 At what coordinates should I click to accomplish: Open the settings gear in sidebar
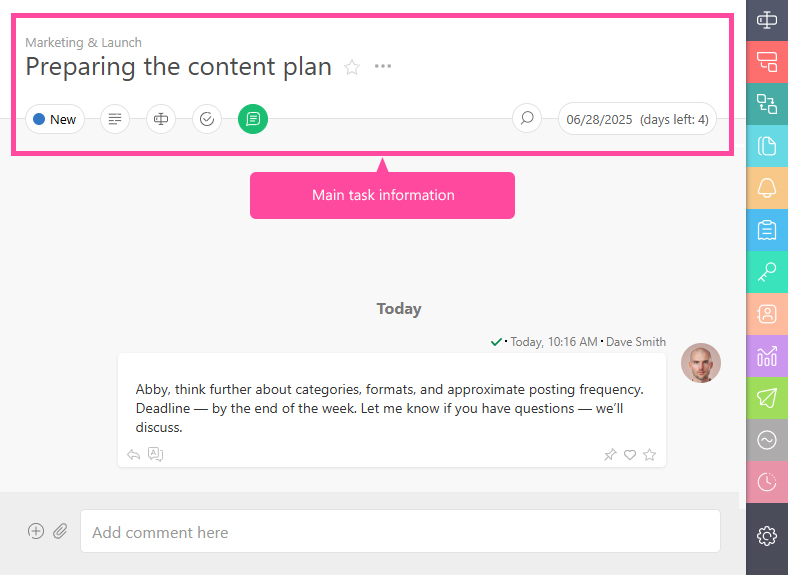pyautogui.click(x=767, y=536)
